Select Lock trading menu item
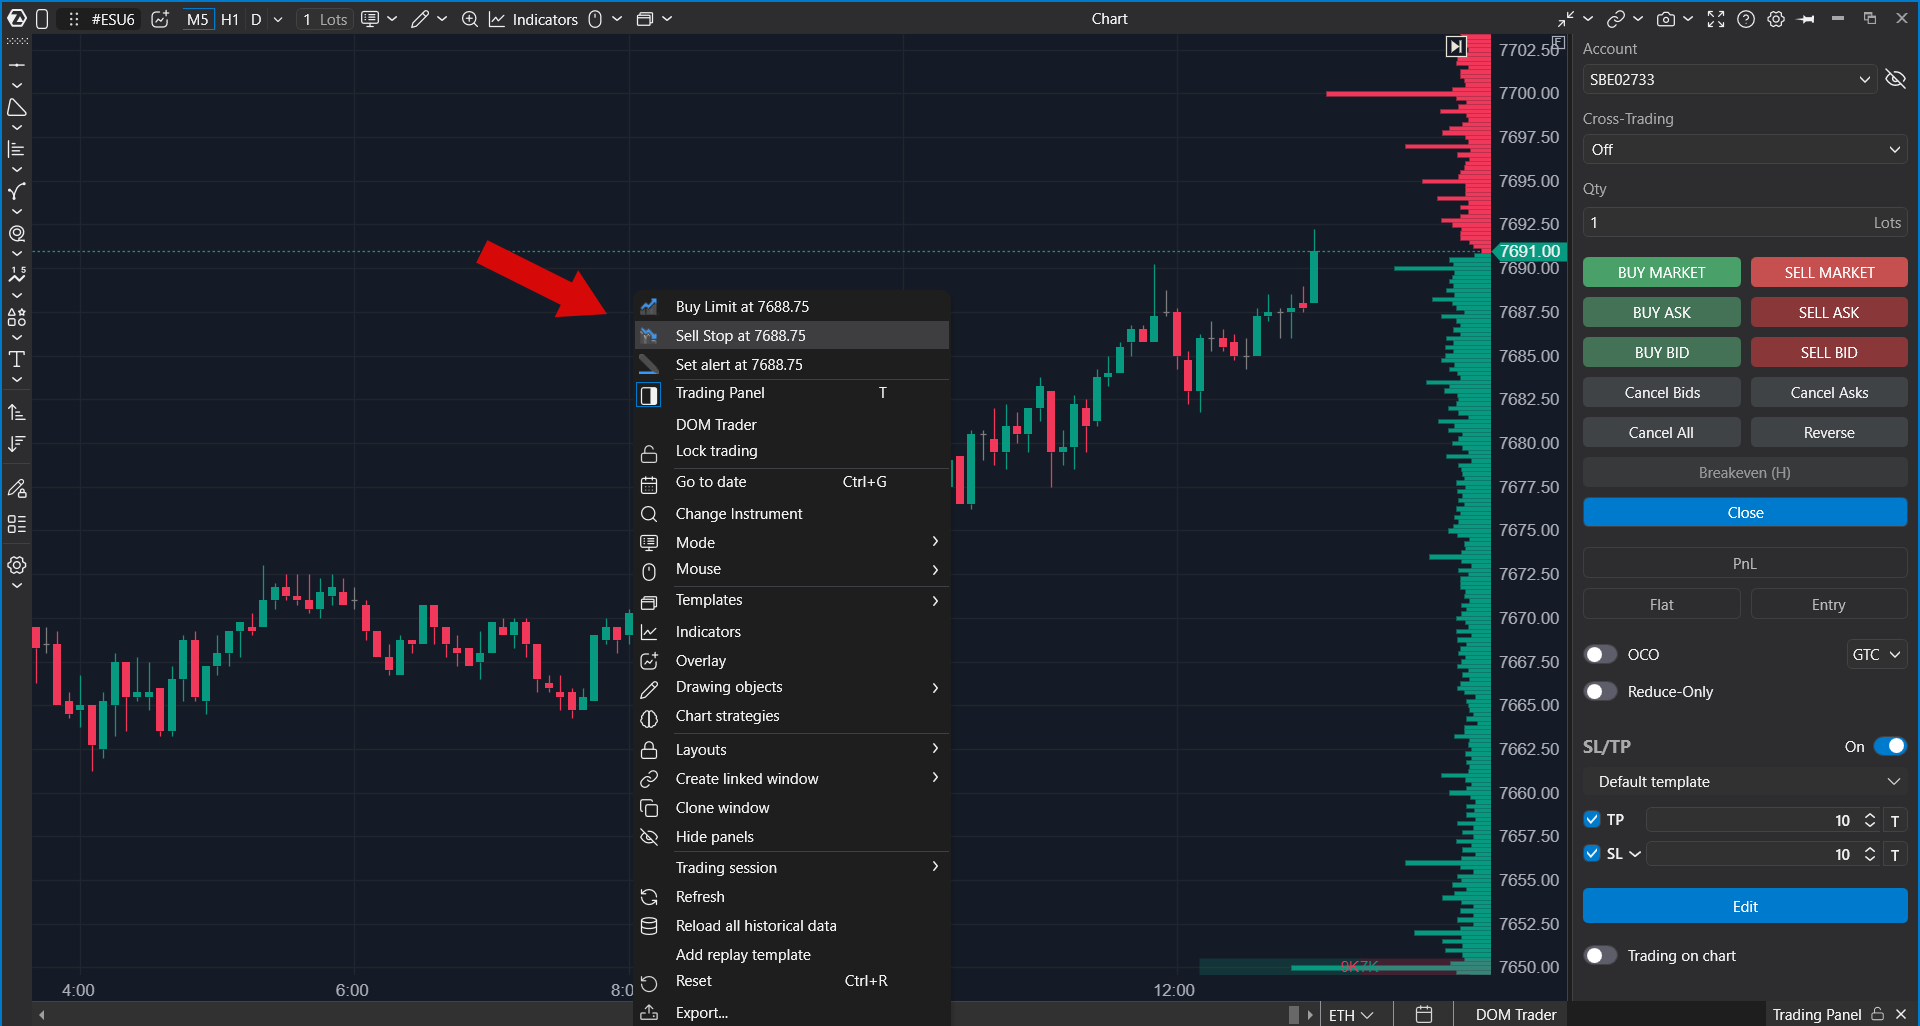Viewport: 1920px width, 1026px height. [792, 451]
